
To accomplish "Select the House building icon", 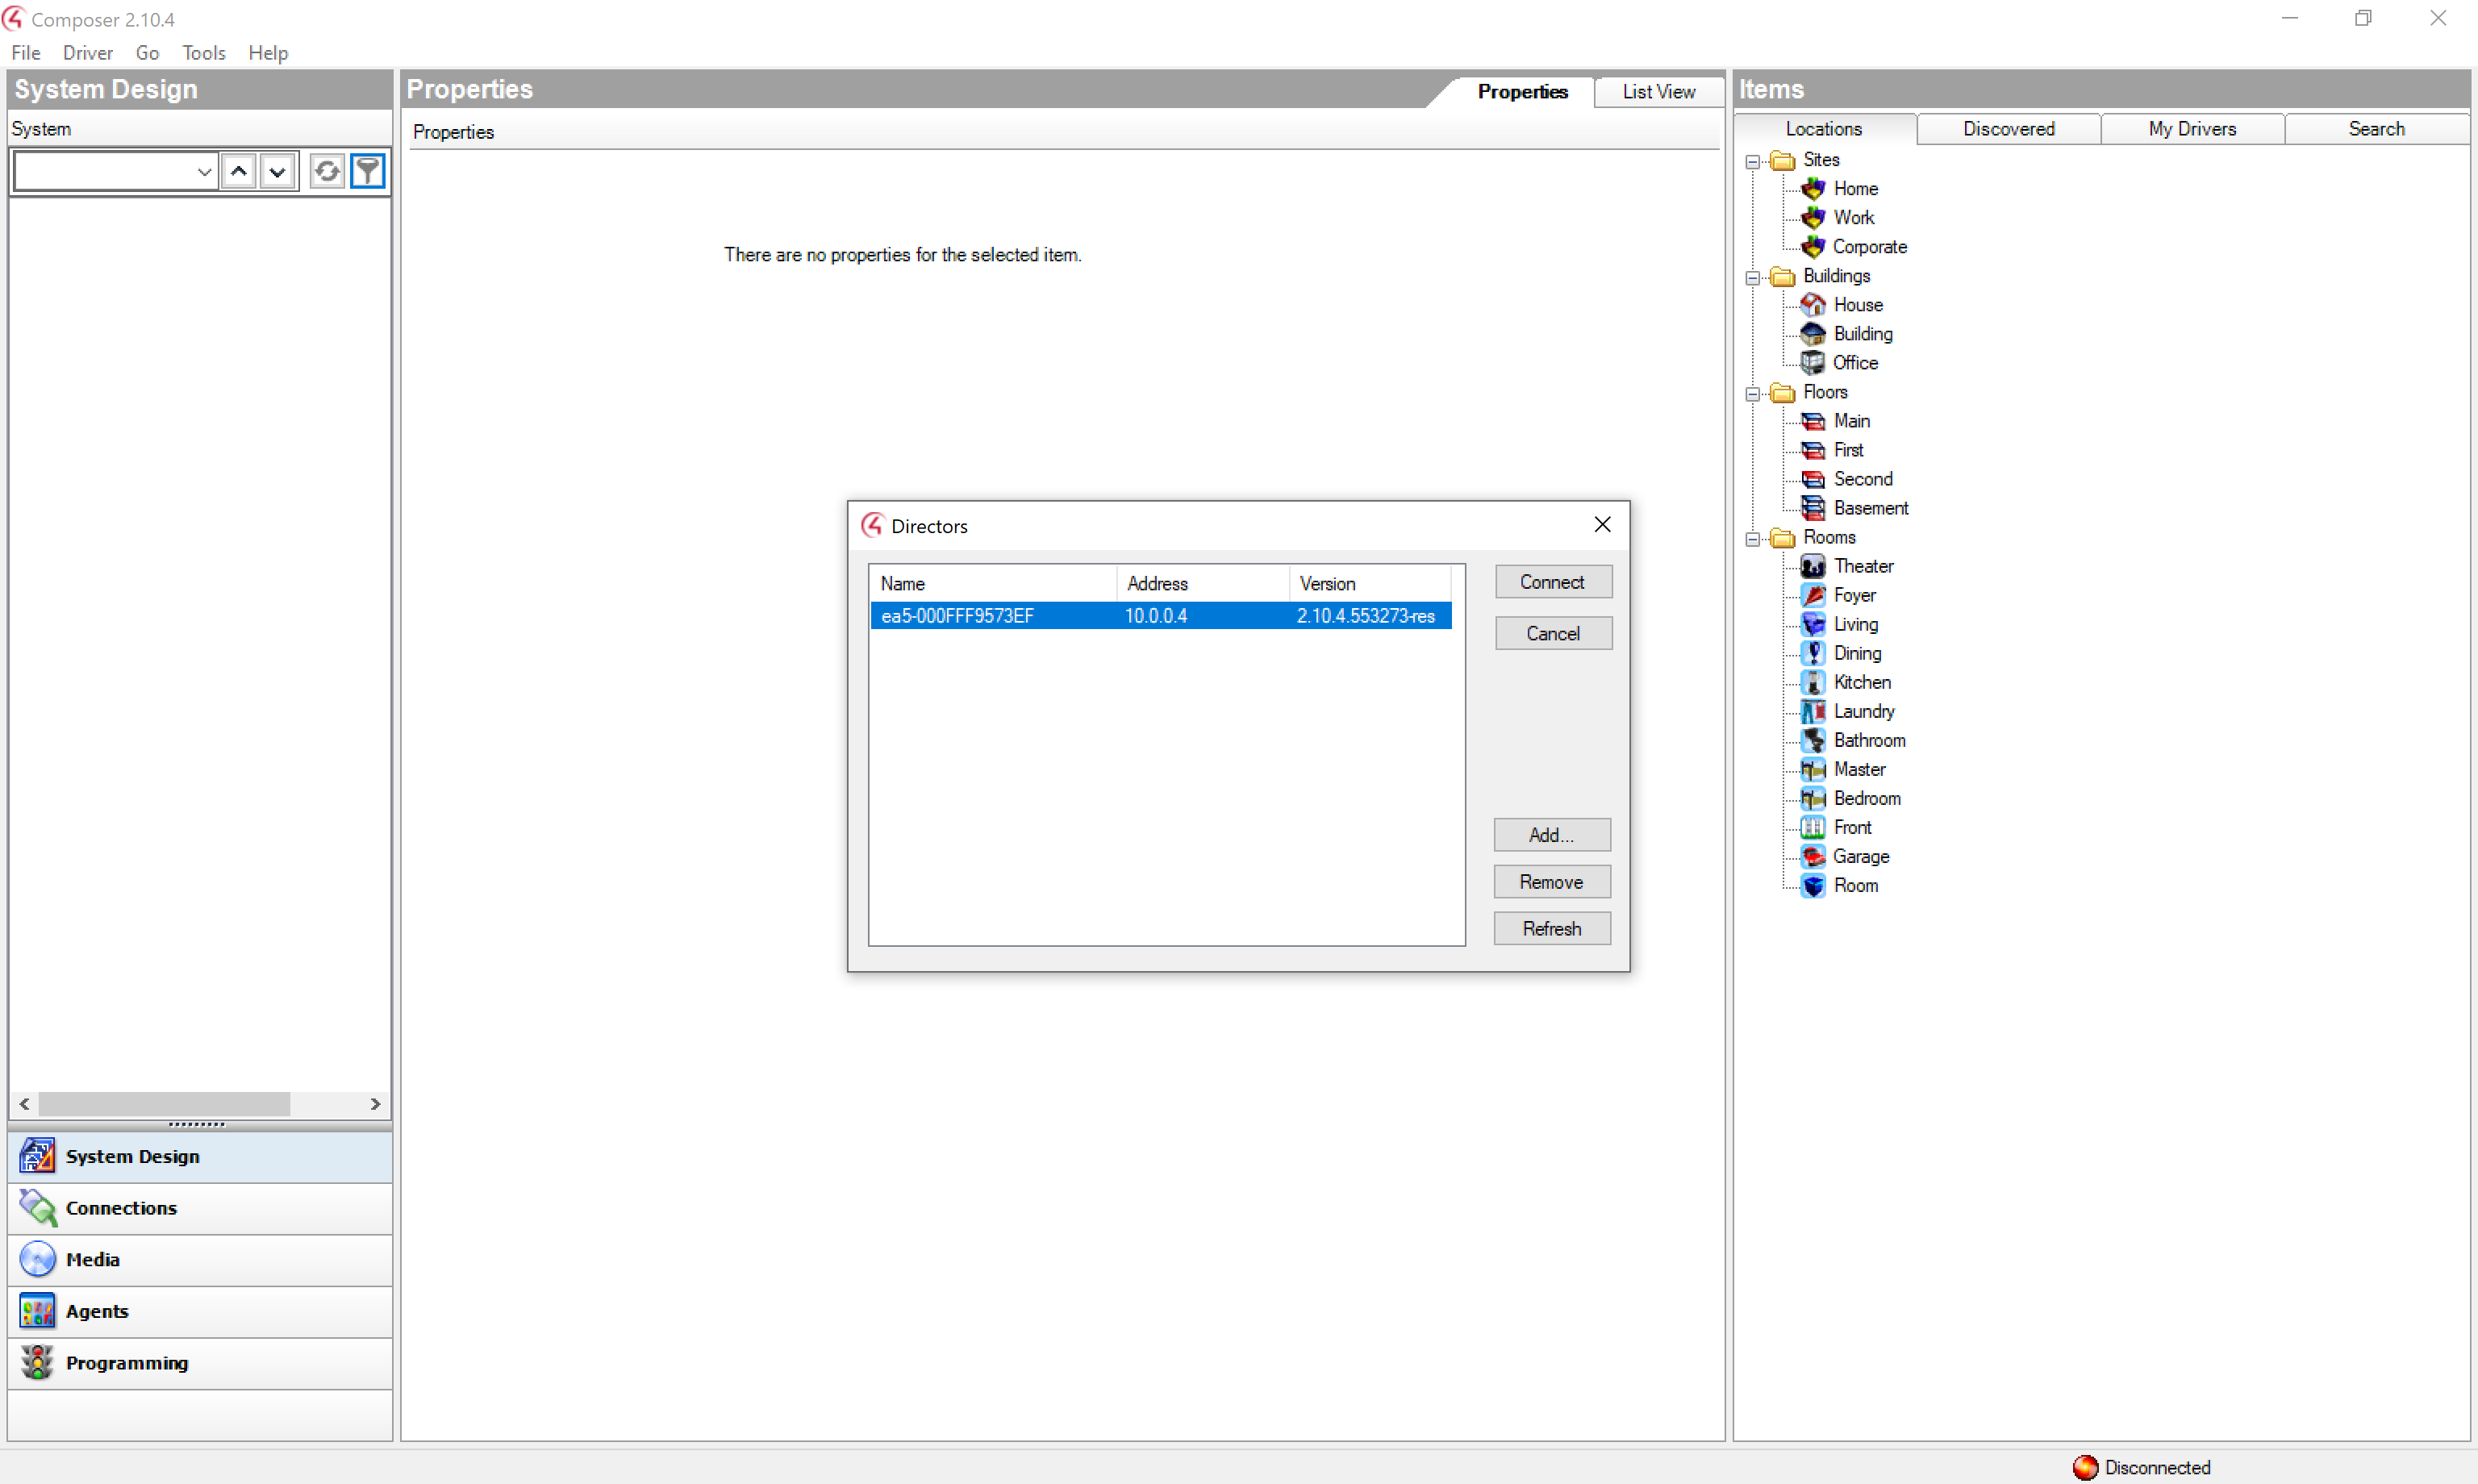I will click(1813, 304).
